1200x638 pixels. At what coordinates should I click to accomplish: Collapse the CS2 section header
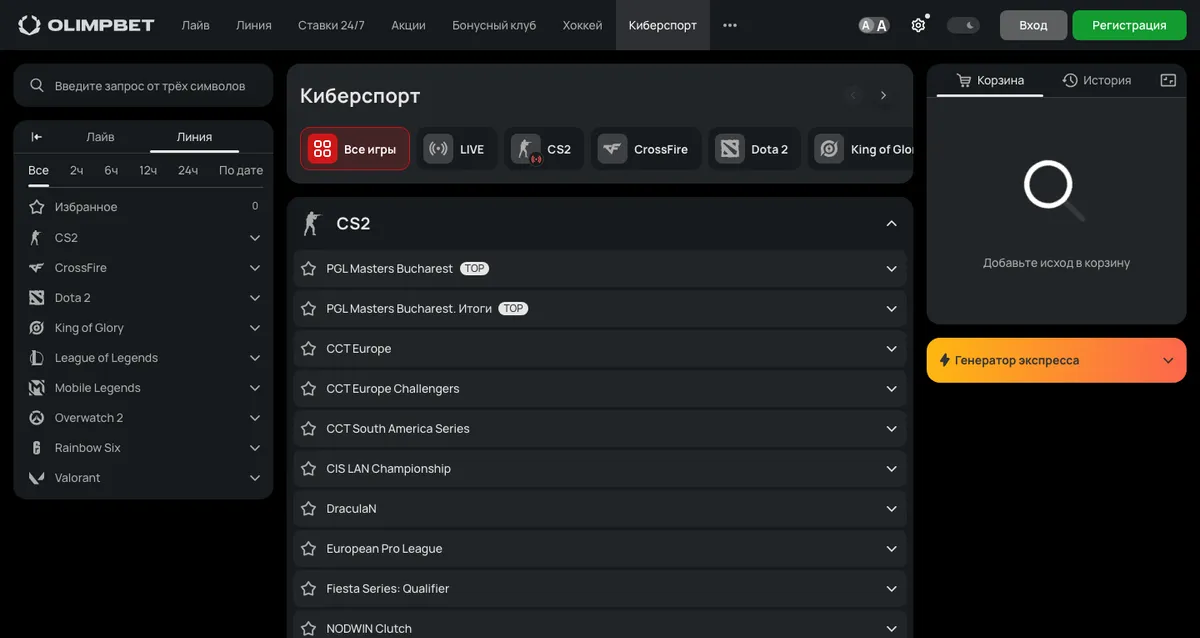click(892, 224)
